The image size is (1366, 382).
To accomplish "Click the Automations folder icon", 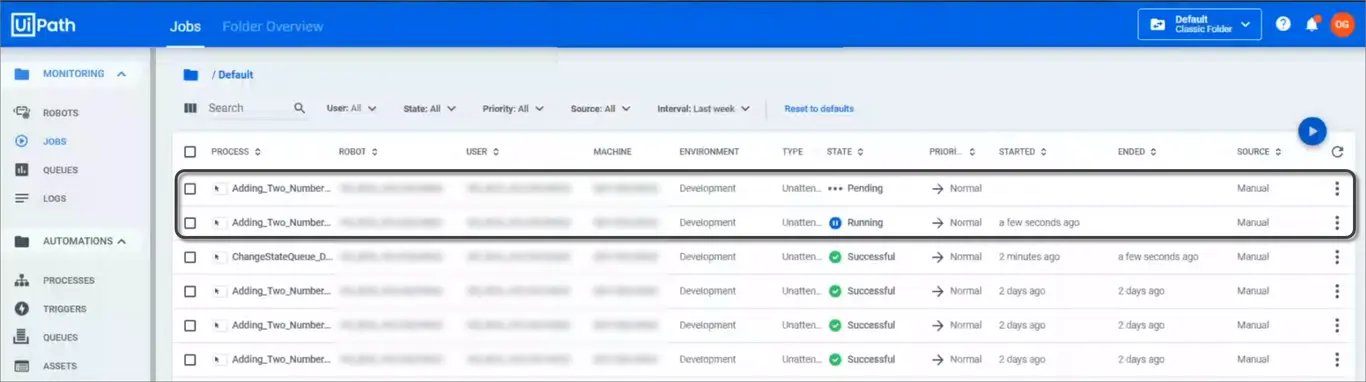I will (21, 241).
